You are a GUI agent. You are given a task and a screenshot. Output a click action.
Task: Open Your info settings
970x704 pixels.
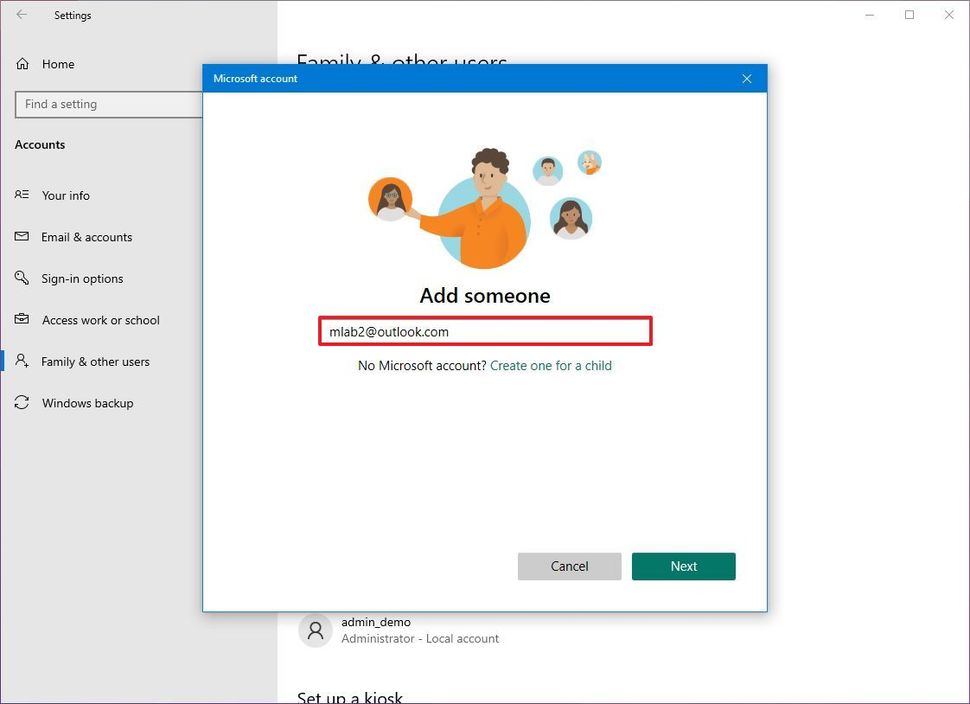tap(66, 195)
